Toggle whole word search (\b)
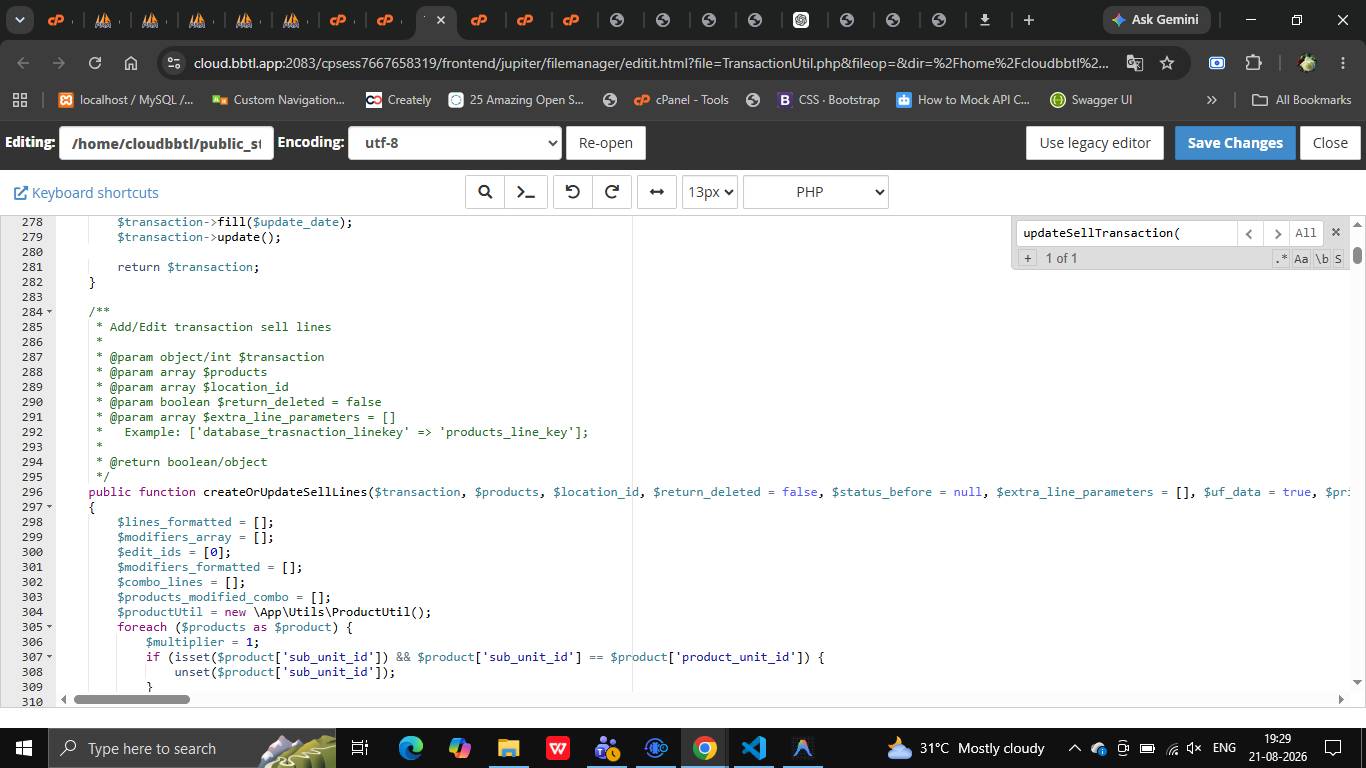This screenshot has height=768, width=1366. (x=1321, y=259)
